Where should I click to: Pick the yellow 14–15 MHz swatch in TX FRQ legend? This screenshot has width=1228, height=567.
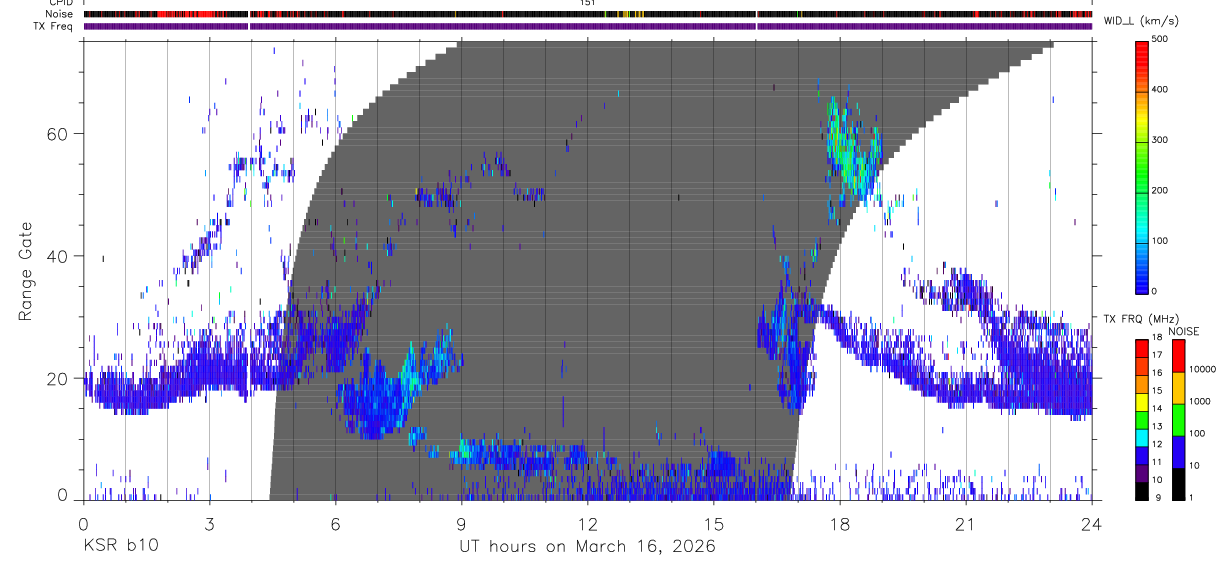pyautogui.click(x=1143, y=400)
